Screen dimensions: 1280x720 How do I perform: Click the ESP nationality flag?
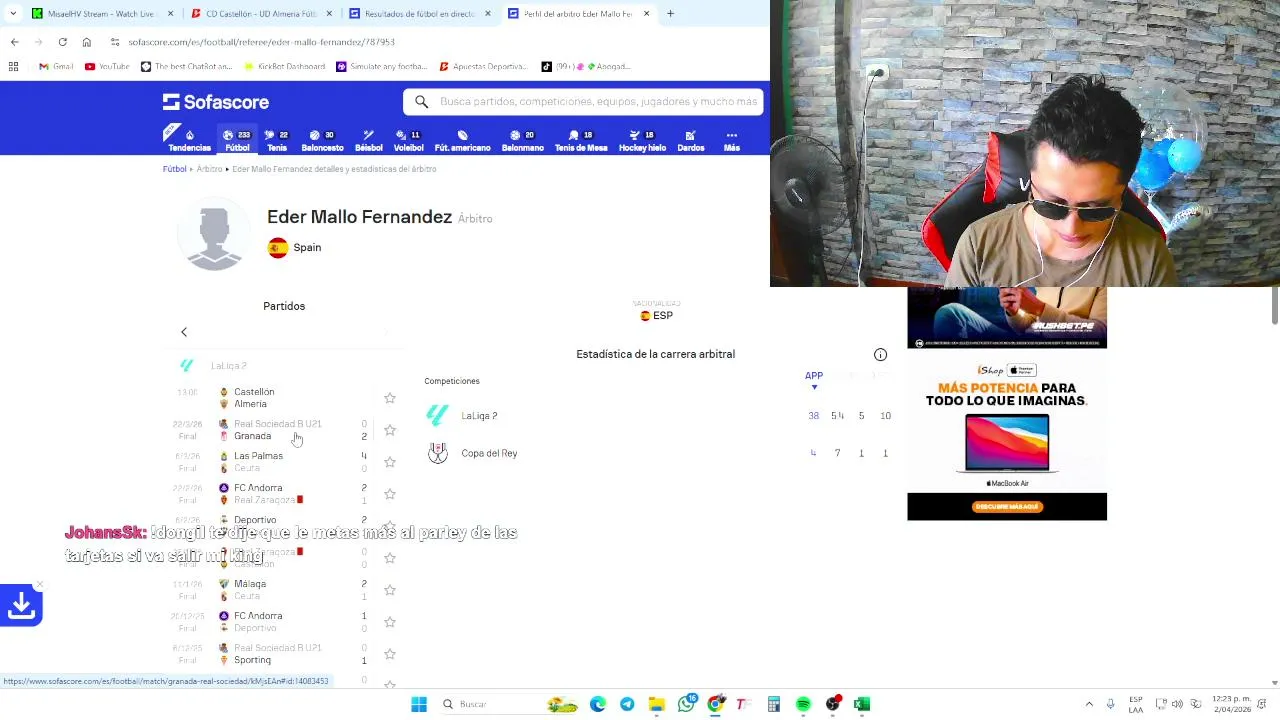(x=645, y=316)
